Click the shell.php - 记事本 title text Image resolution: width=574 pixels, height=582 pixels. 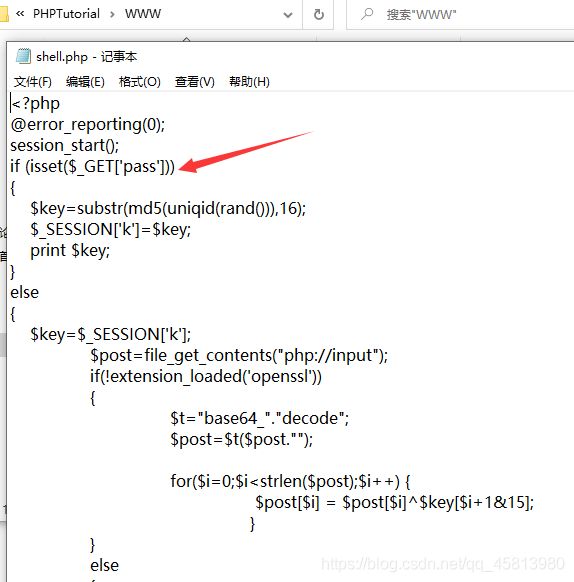click(87, 56)
